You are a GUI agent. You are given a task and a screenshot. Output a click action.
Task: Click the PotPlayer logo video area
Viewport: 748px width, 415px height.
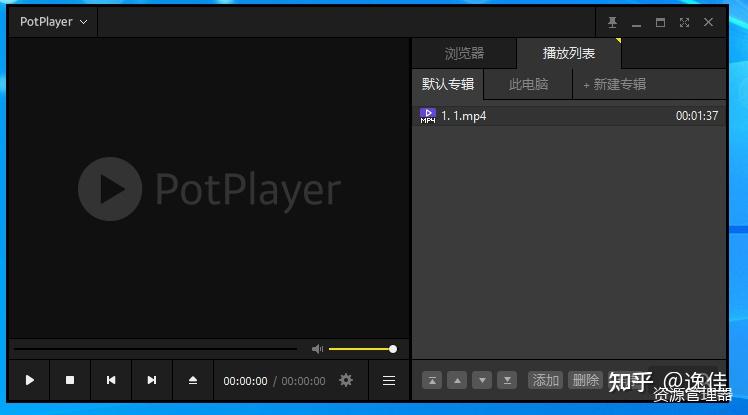(x=209, y=189)
